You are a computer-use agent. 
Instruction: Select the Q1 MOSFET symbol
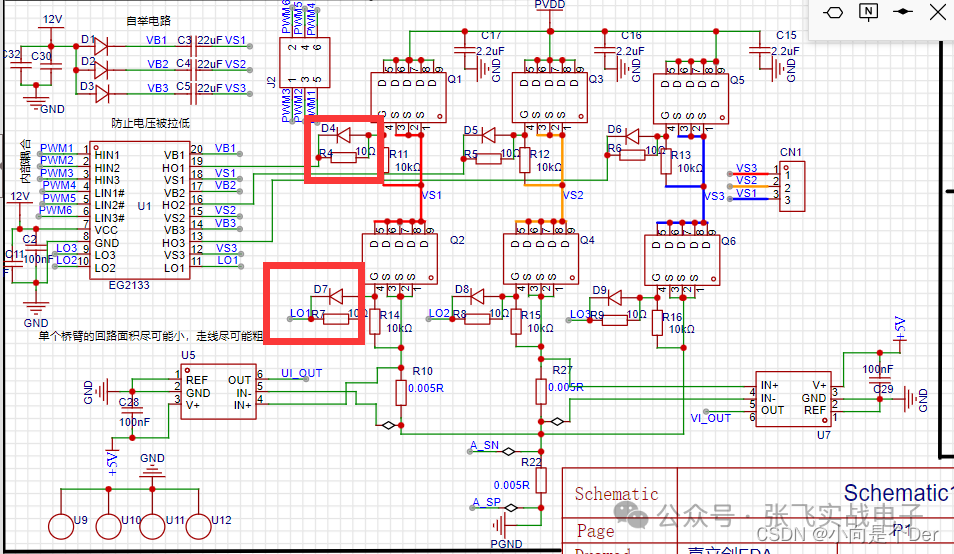[408, 98]
